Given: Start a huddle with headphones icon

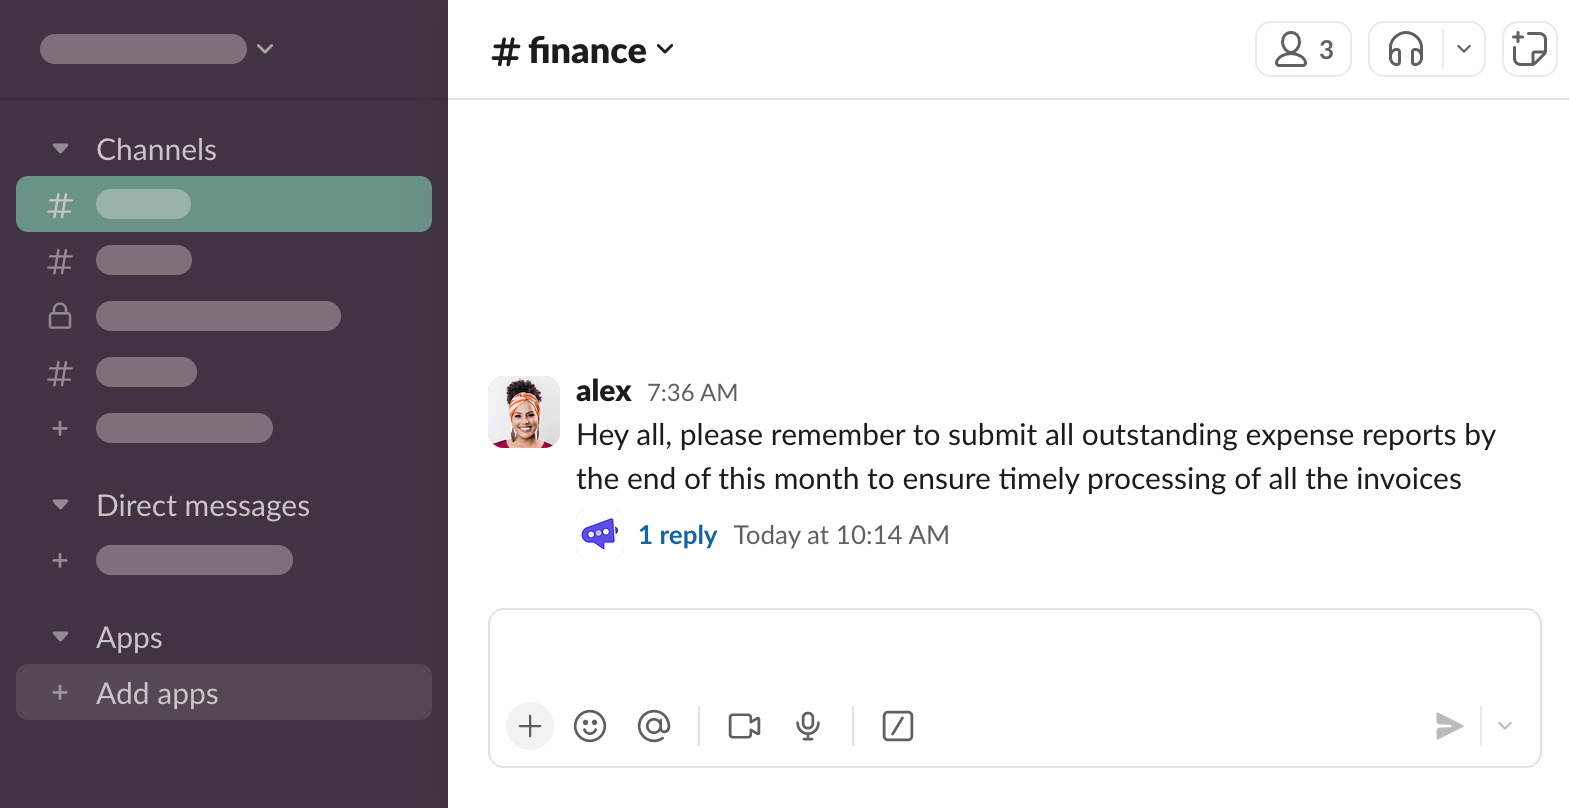Looking at the screenshot, I should [1406, 49].
